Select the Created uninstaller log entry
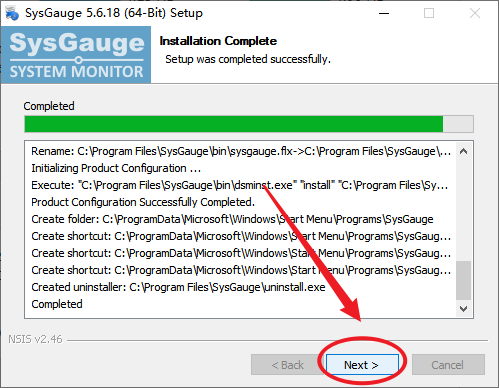 (178, 287)
